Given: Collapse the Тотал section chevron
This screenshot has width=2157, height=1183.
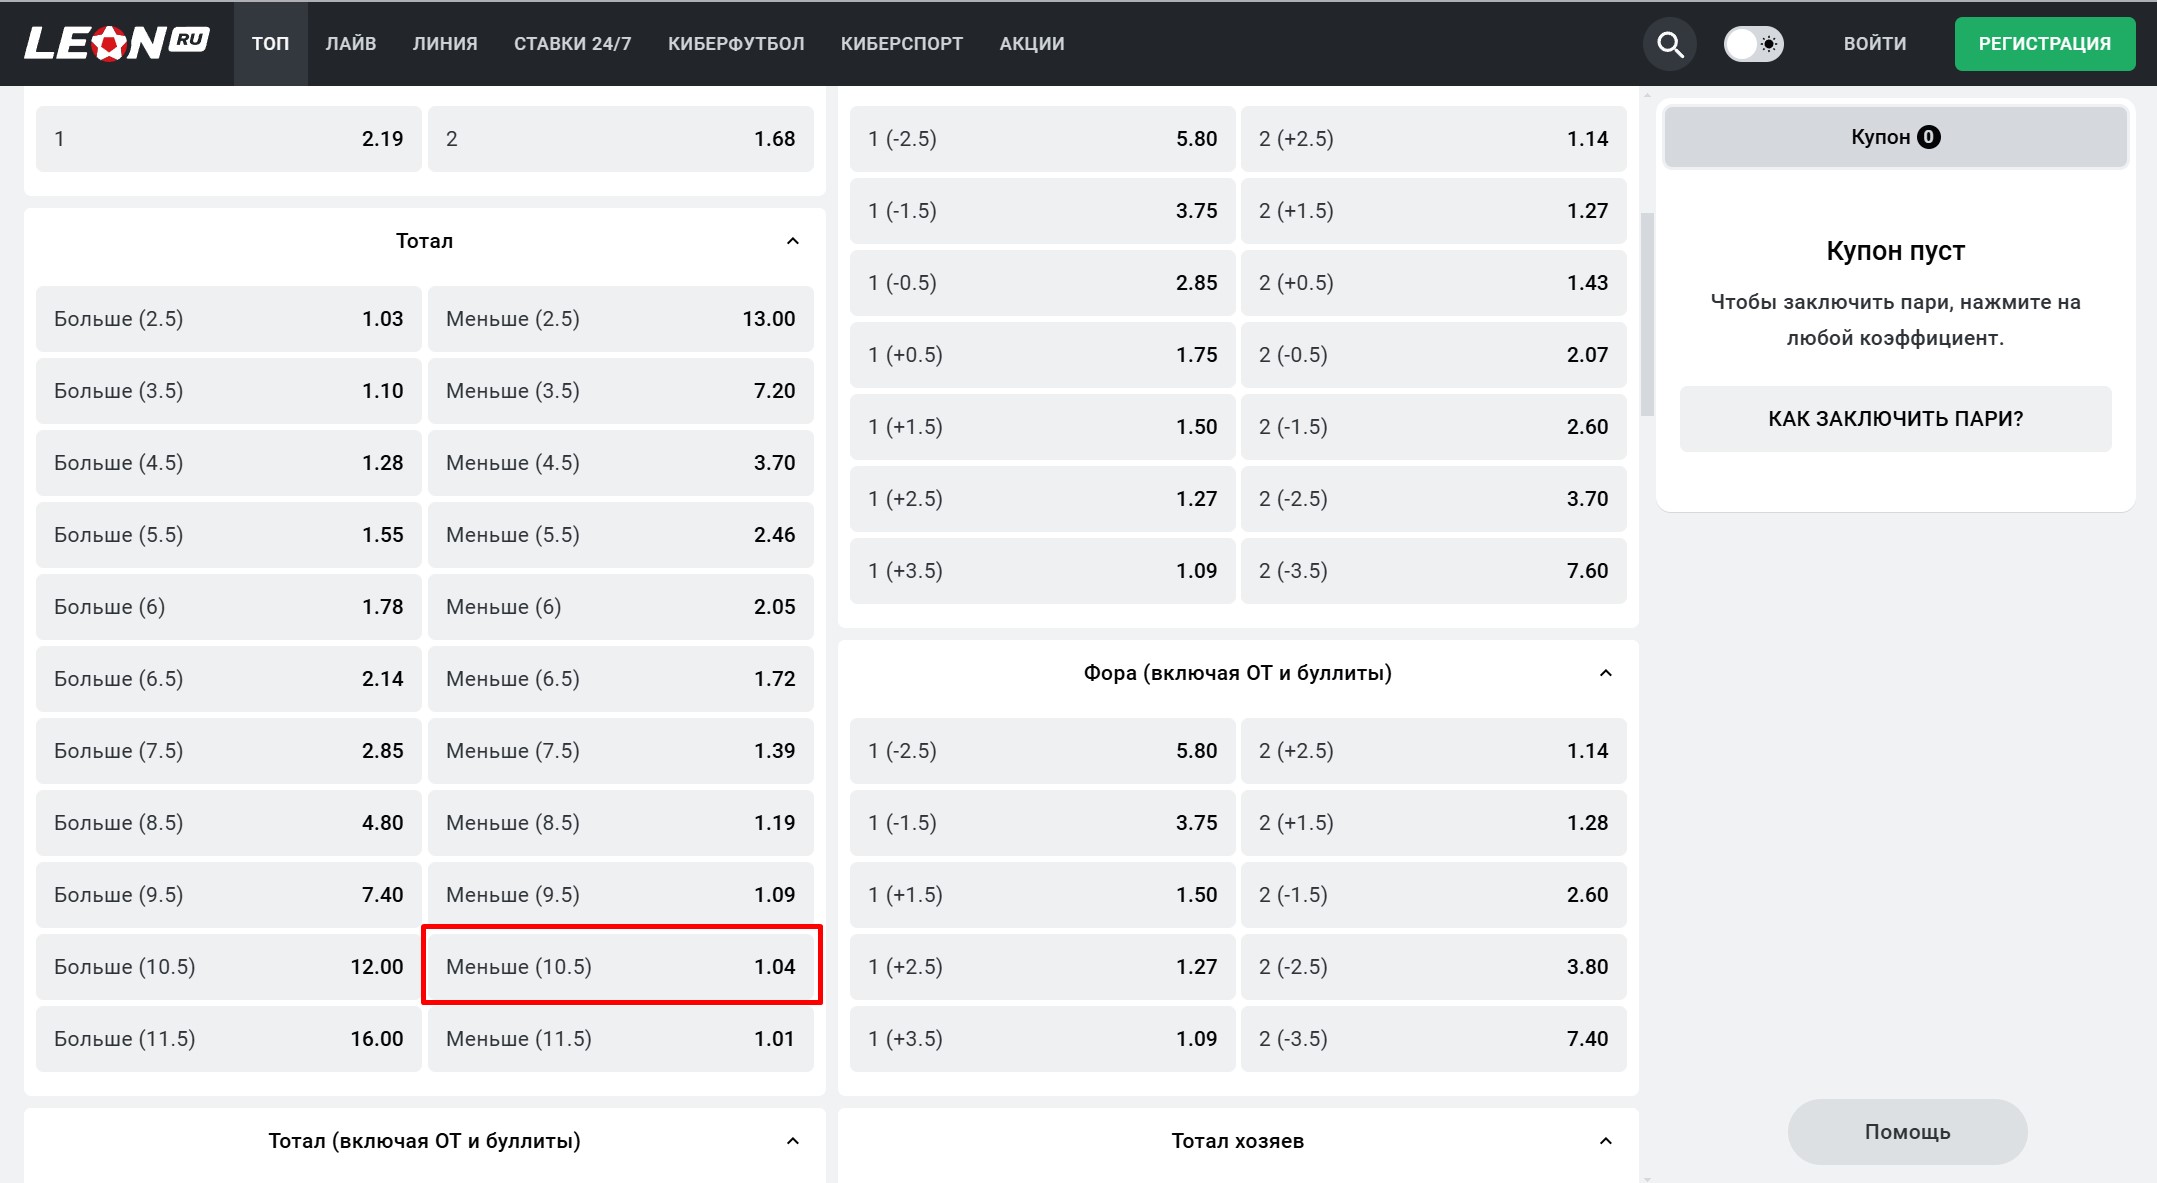Looking at the screenshot, I should [x=793, y=241].
